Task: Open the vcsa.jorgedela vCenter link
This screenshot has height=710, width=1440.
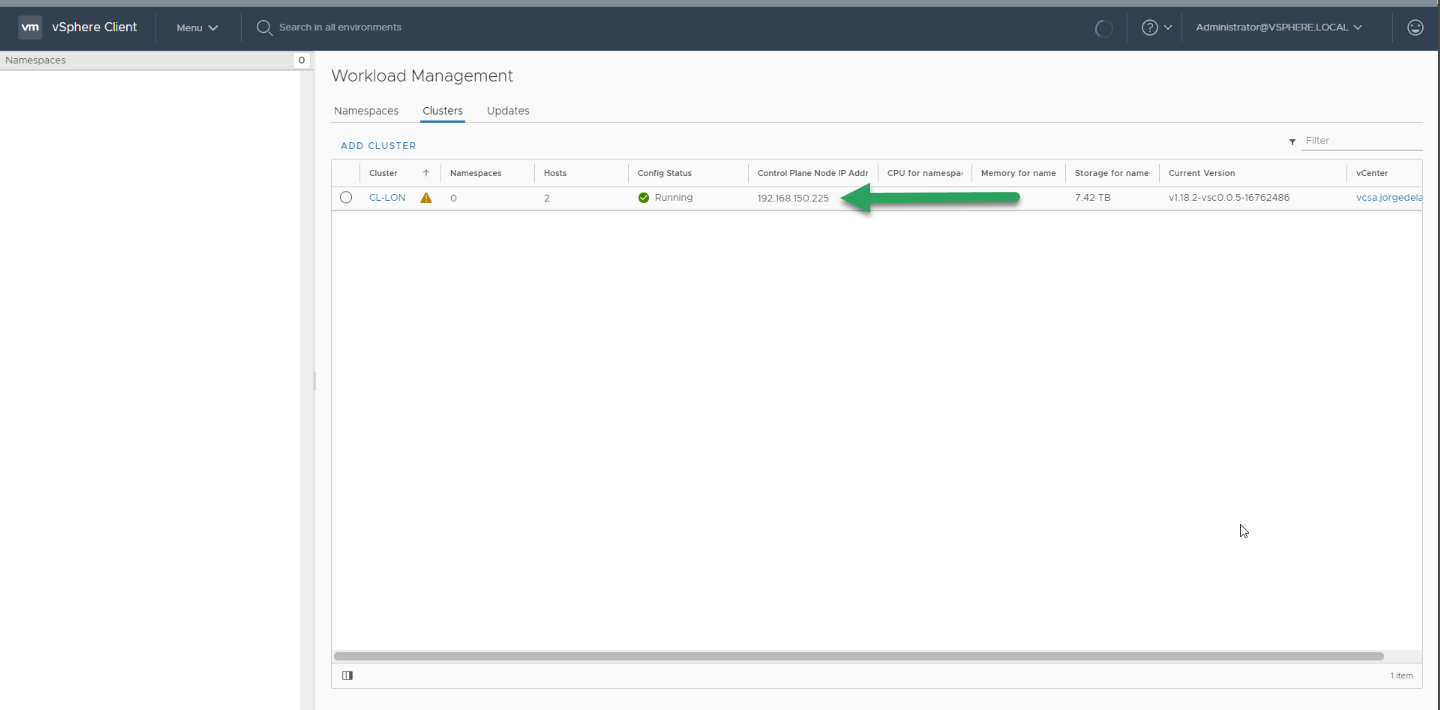Action: click(1389, 198)
